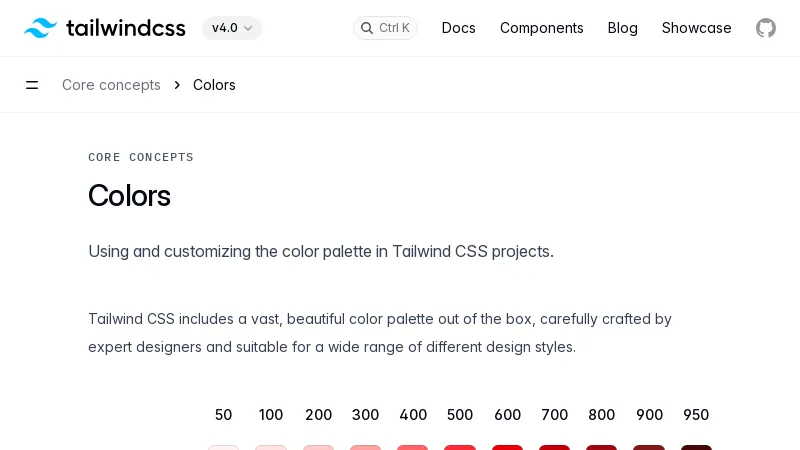Select the red 500 color swatch
The image size is (800, 450).
[x=460, y=447]
